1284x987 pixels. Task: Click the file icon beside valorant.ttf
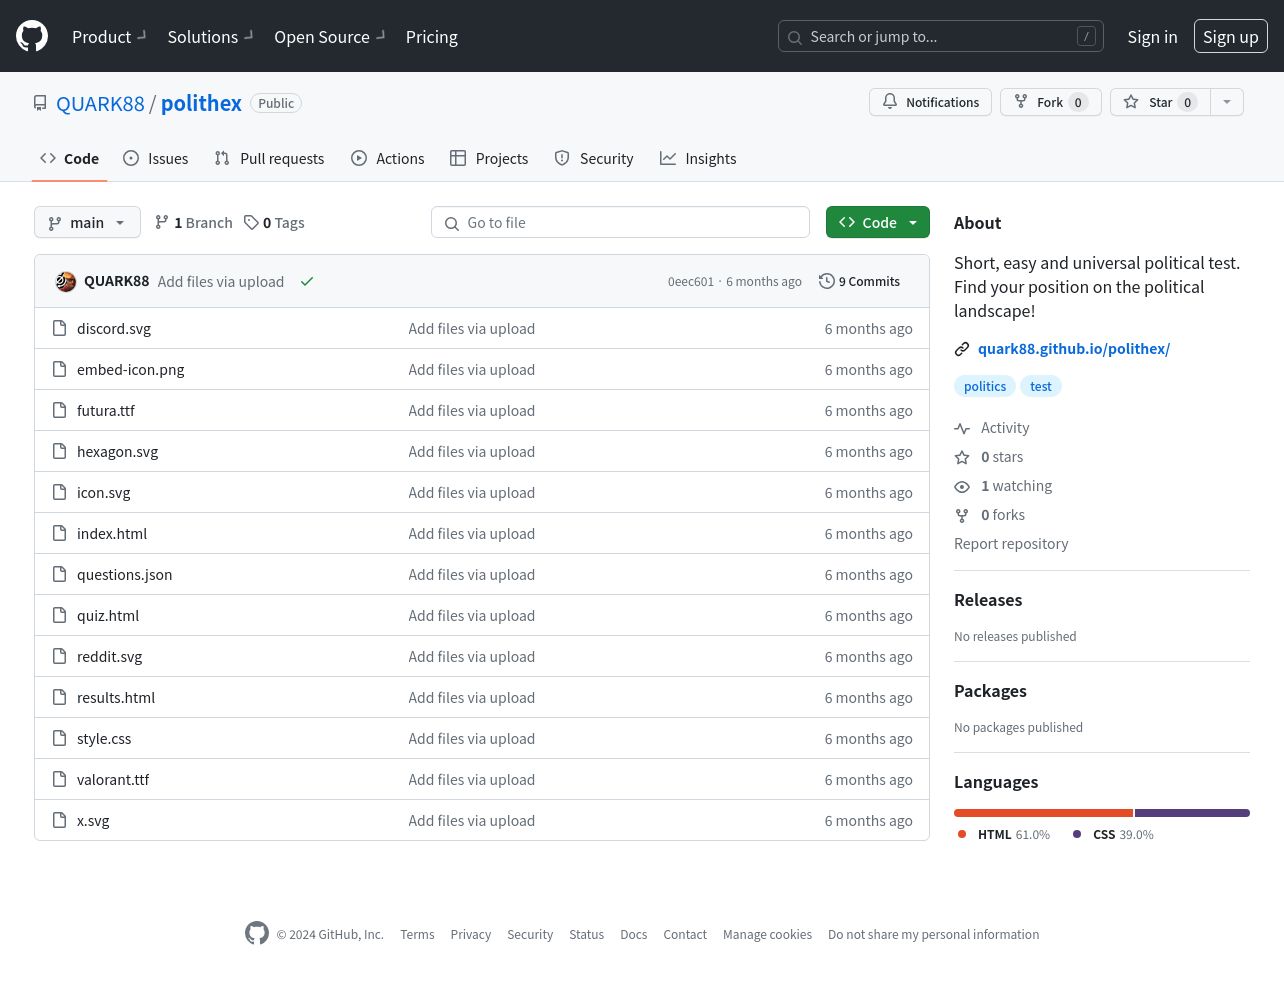coord(59,779)
